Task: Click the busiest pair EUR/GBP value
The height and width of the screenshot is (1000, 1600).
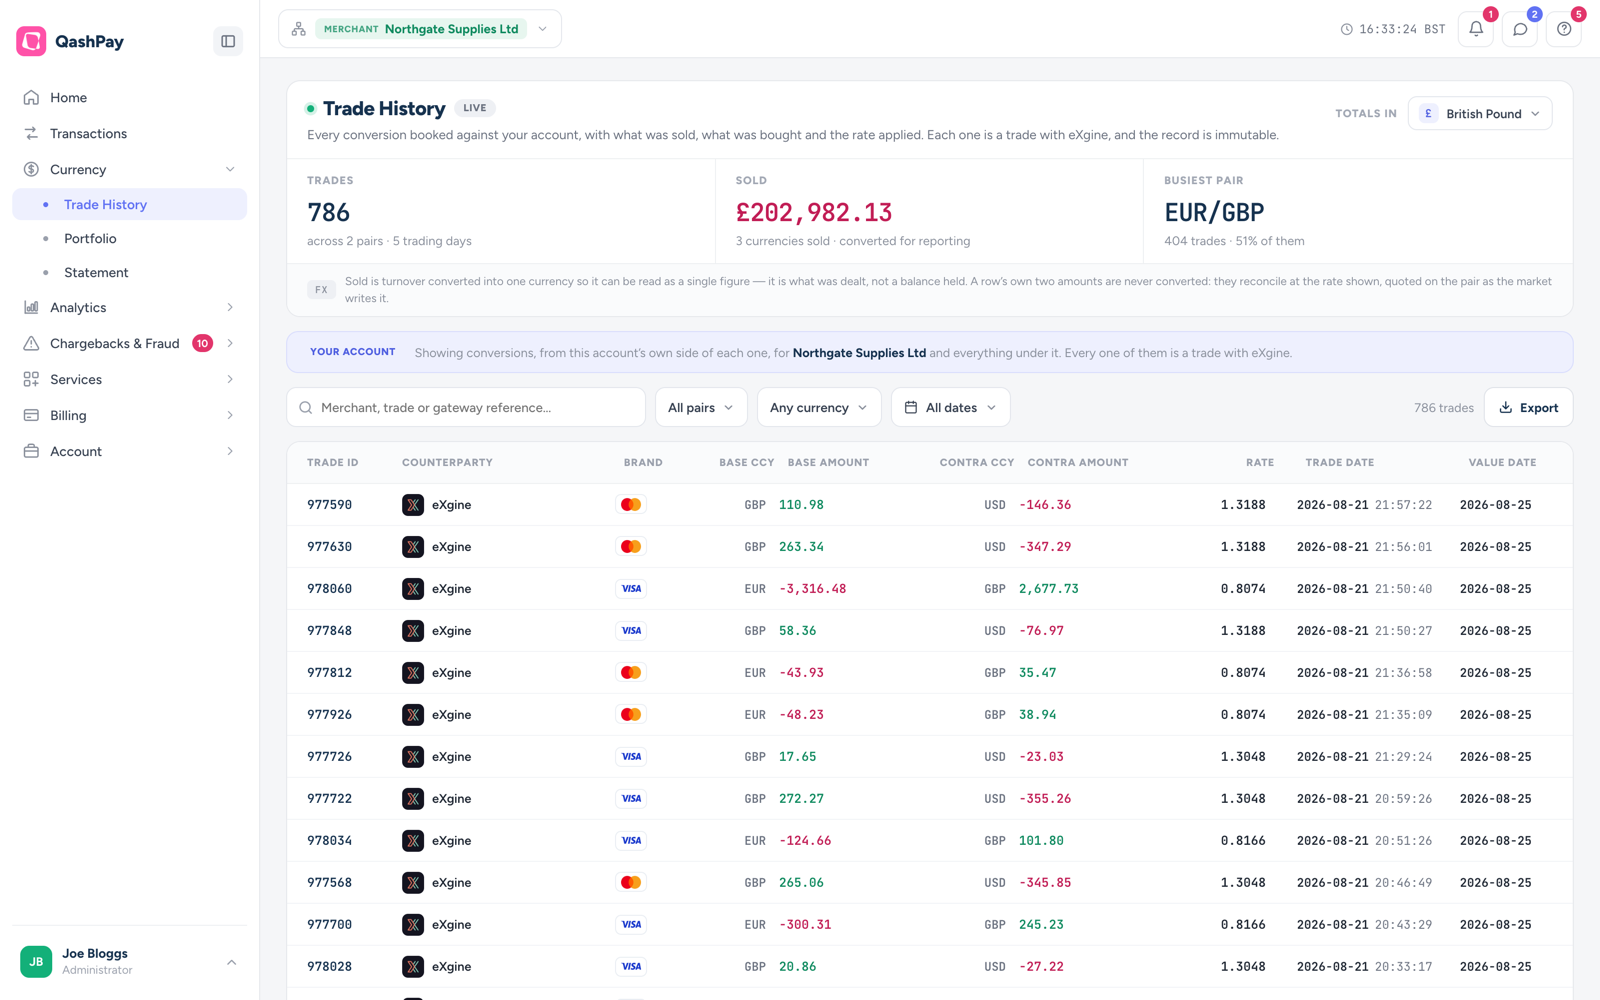Action: tap(1214, 212)
